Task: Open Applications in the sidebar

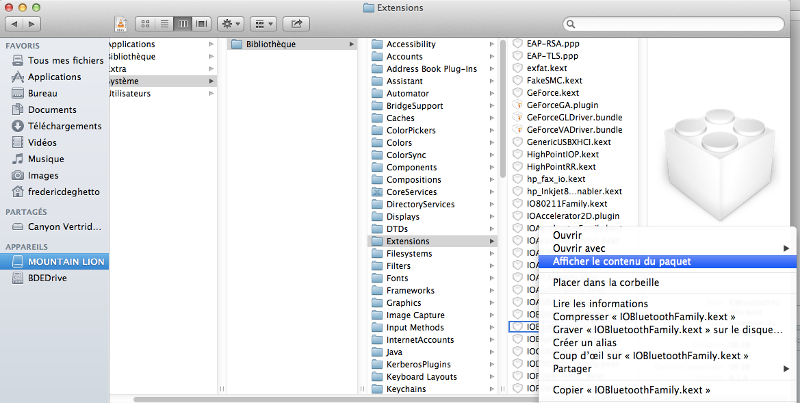Action: (x=55, y=77)
